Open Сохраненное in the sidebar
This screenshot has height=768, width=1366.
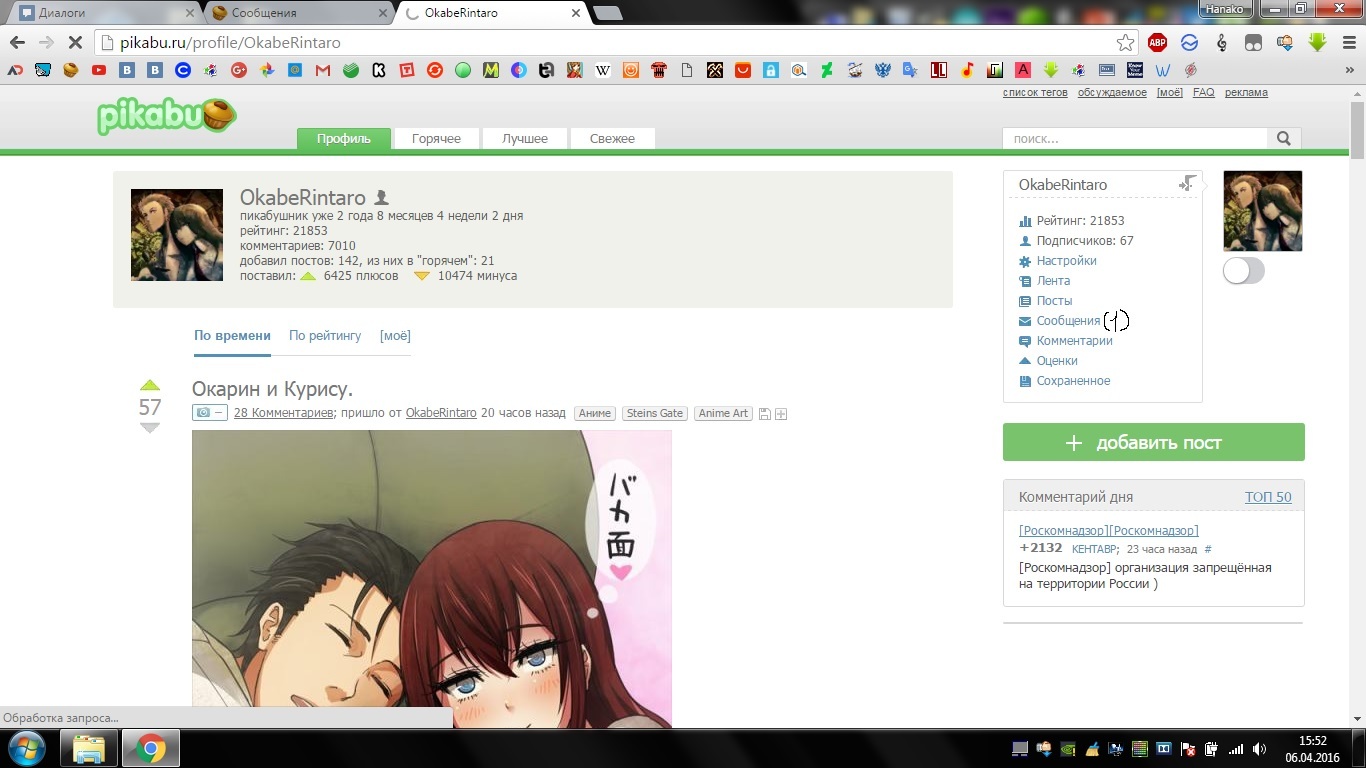pyautogui.click(x=1073, y=381)
